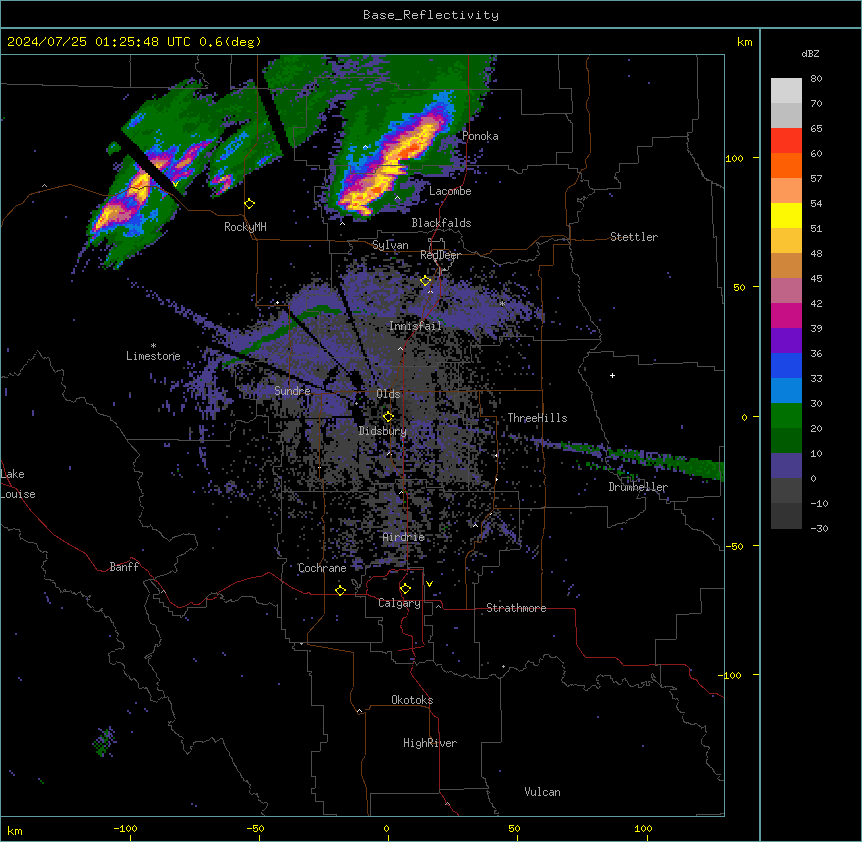Click the Ponoka city label
The height and width of the screenshot is (842, 862).
[480, 136]
